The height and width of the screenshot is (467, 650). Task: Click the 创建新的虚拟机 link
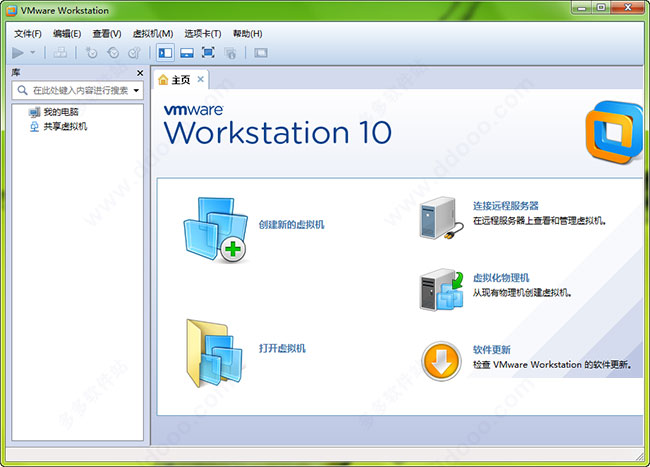(x=291, y=225)
